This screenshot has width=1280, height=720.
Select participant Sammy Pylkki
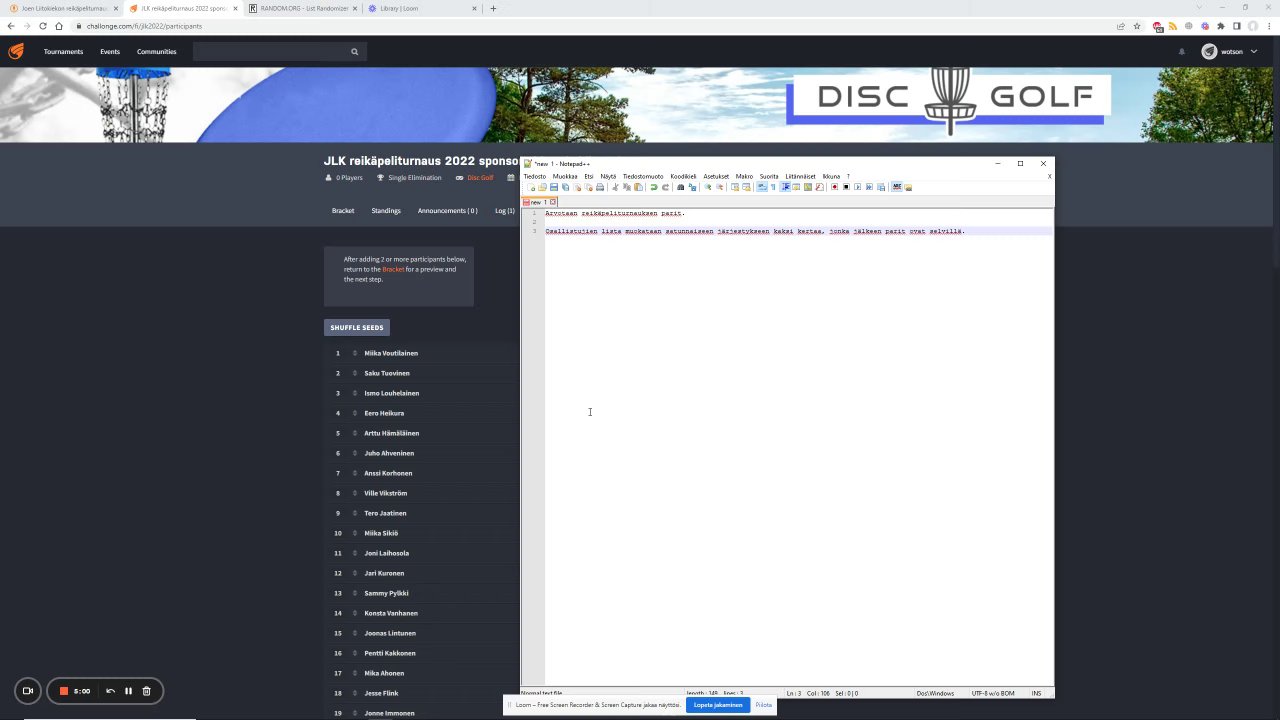point(386,593)
